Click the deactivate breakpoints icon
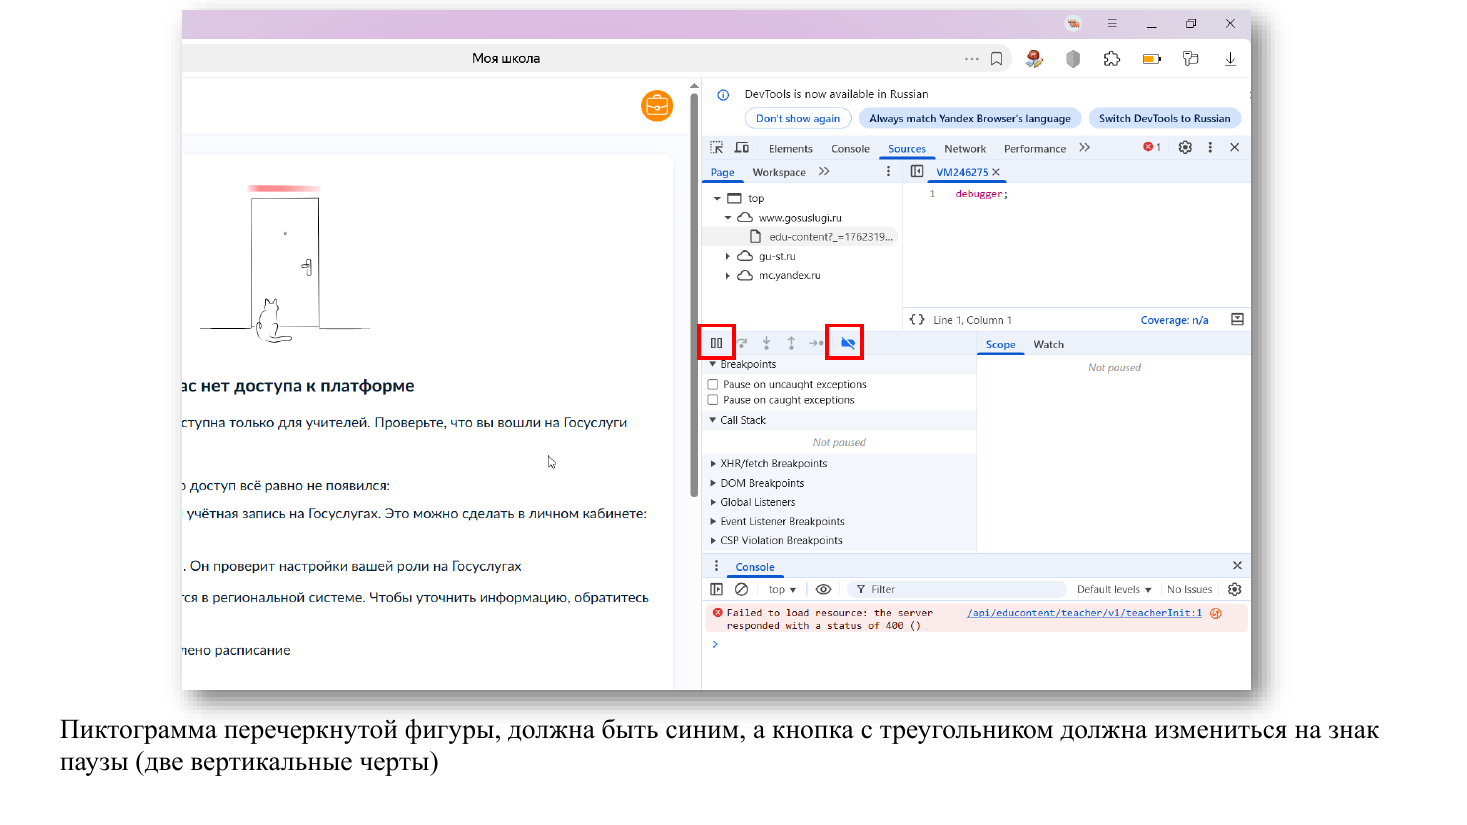The width and height of the screenshot is (1467, 825). (x=847, y=343)
